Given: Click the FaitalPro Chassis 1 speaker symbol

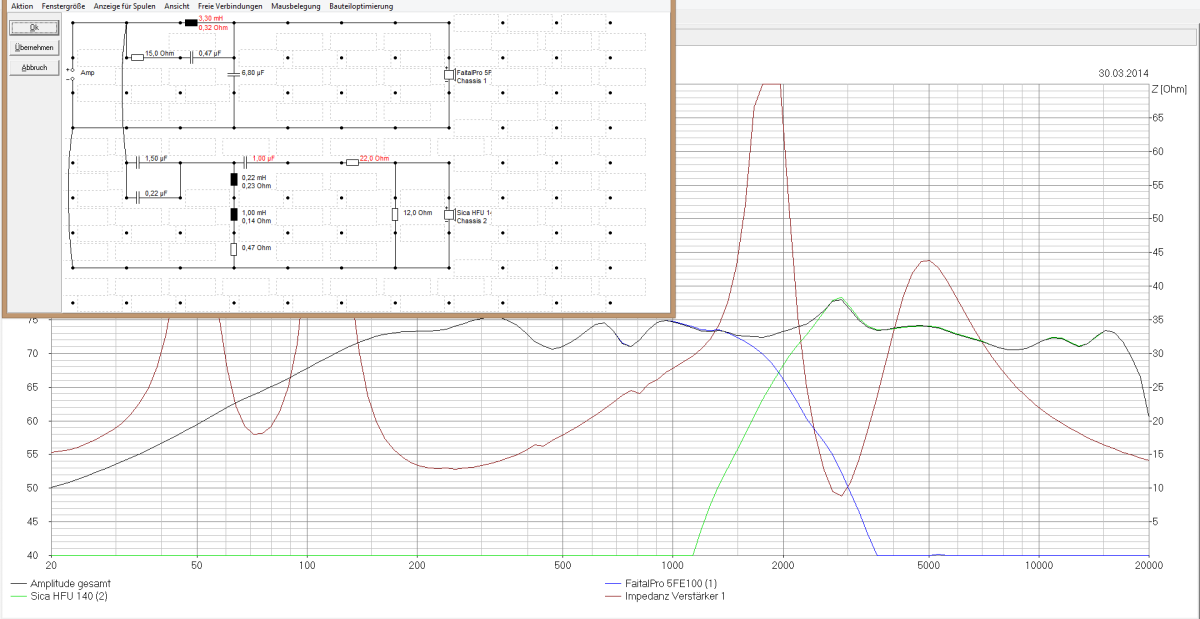Looking at the screenshot, I should [x=449, y=75].
